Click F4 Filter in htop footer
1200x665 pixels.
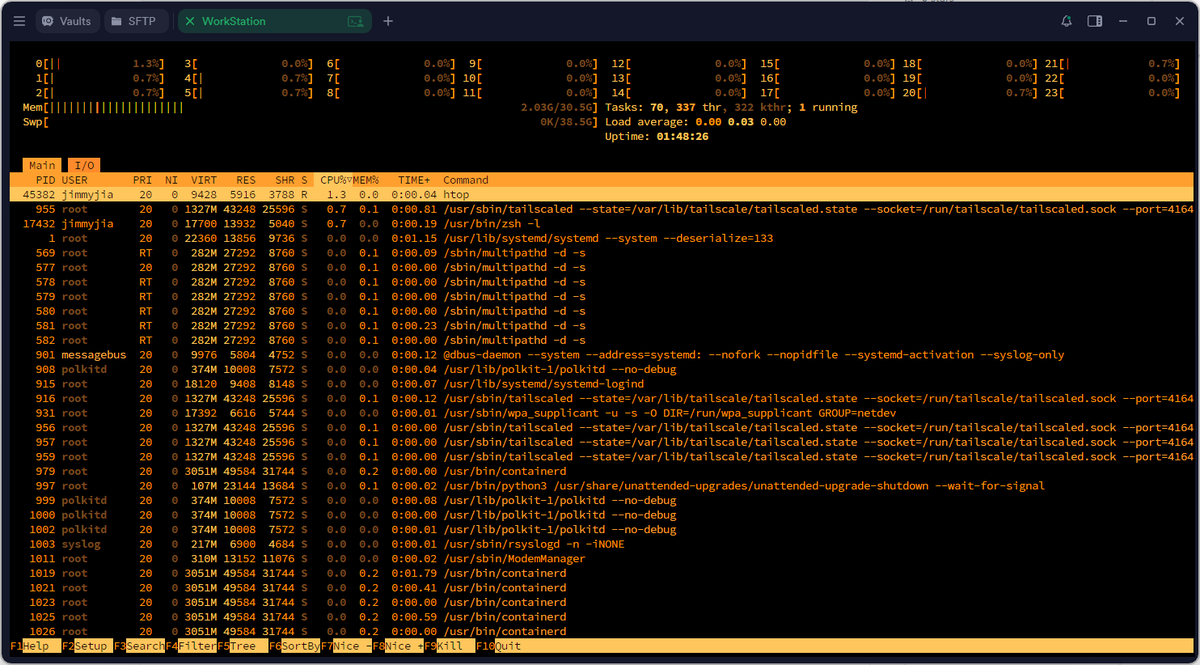[191, 646]
